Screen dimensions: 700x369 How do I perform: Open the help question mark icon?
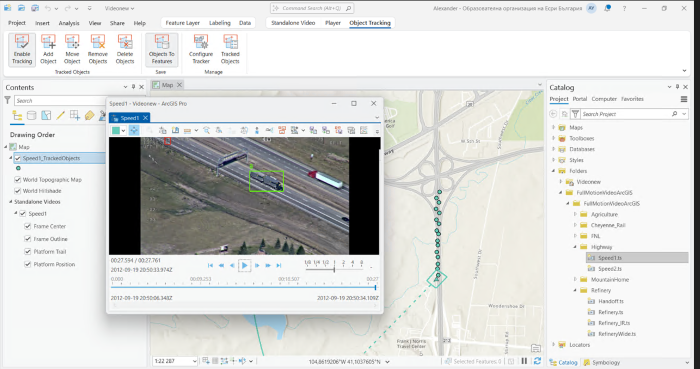[624, 8]
